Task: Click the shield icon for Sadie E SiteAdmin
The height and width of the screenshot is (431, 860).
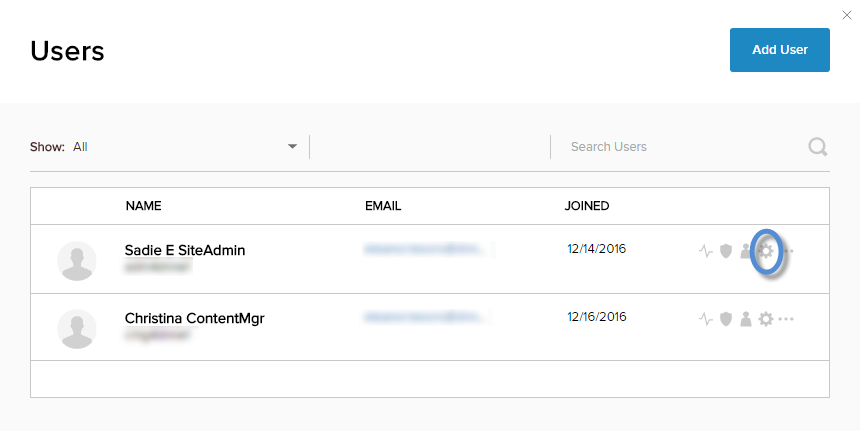Action: point(726,251)
